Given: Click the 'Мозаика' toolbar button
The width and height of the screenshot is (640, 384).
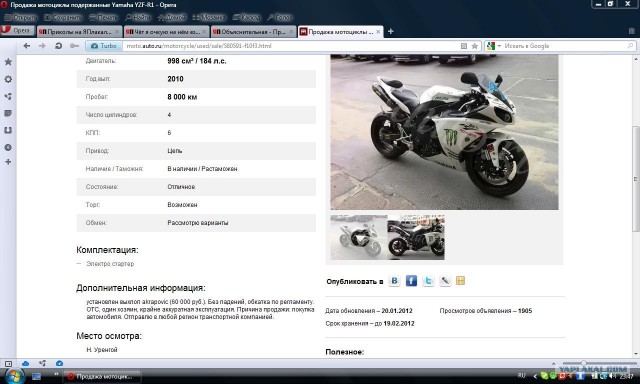Looking at the screenshot, I should point(209,18).
